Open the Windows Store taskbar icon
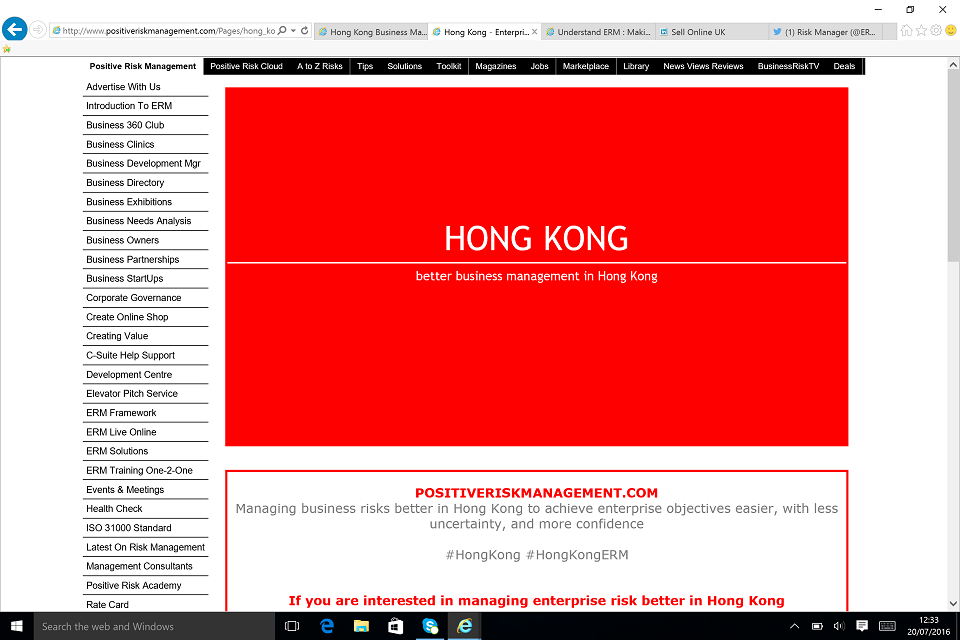Screen dimensions: 960x640 tap(395, 626)
